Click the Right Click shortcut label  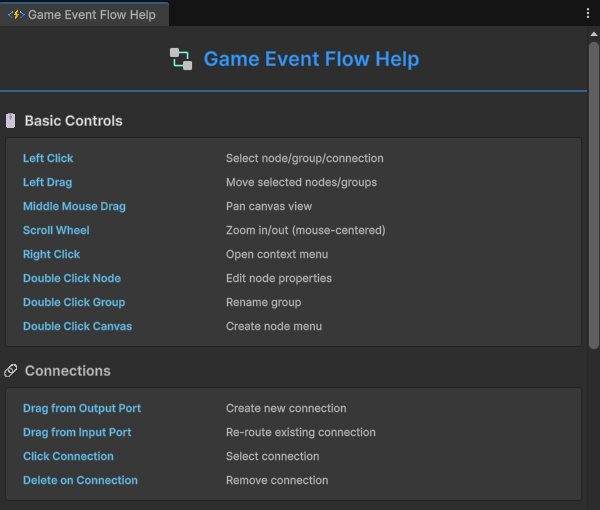pos(51,254)
